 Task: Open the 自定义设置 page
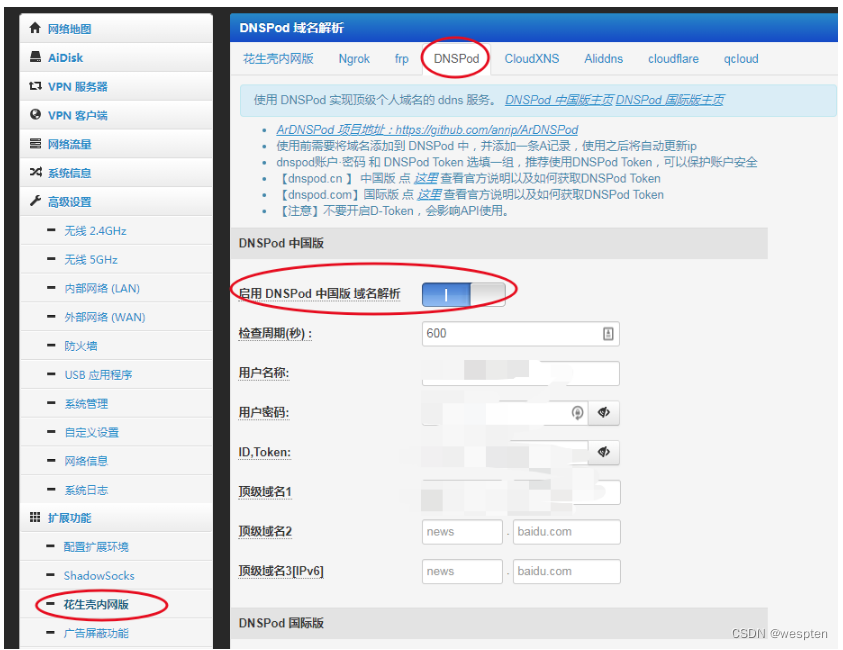pos(91,432)
